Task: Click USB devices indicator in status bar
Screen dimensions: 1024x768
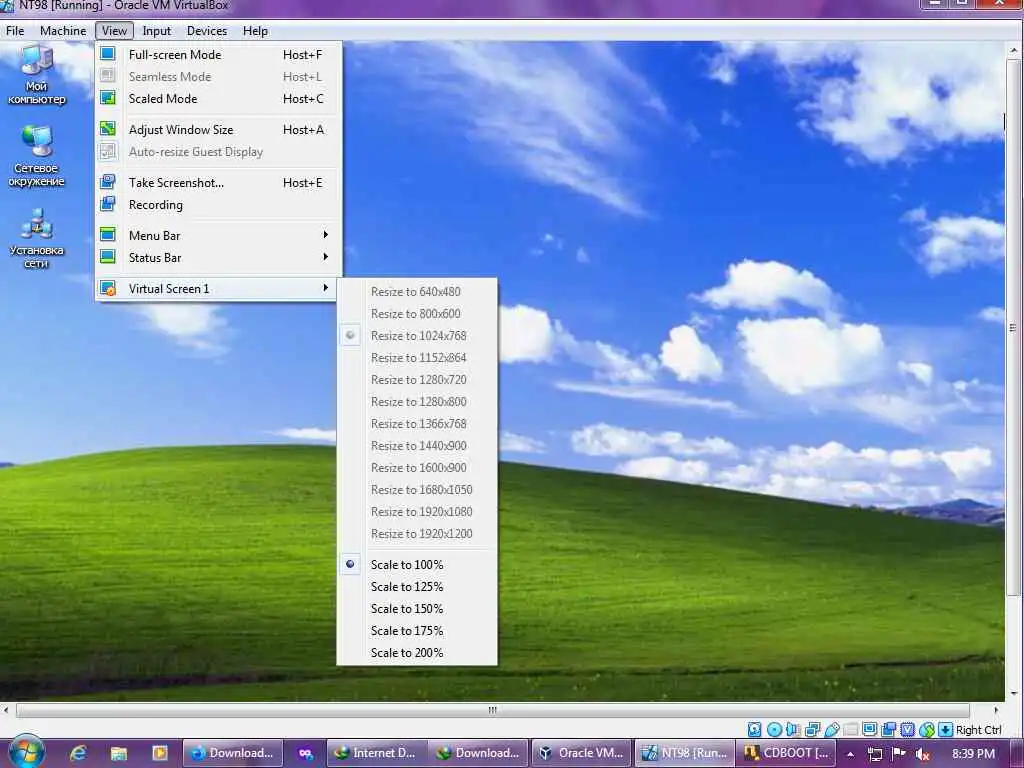Action: point(832,729)
